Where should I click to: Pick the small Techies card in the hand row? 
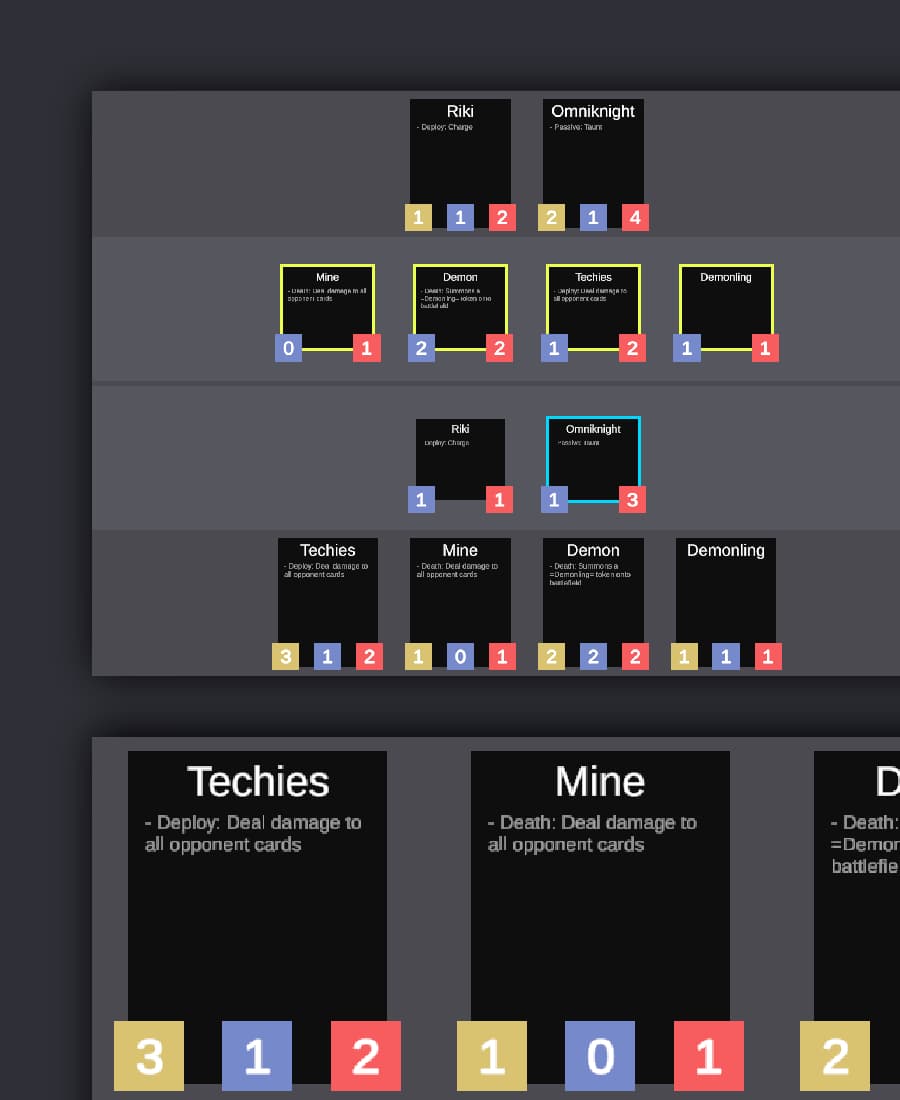(328, 602)
